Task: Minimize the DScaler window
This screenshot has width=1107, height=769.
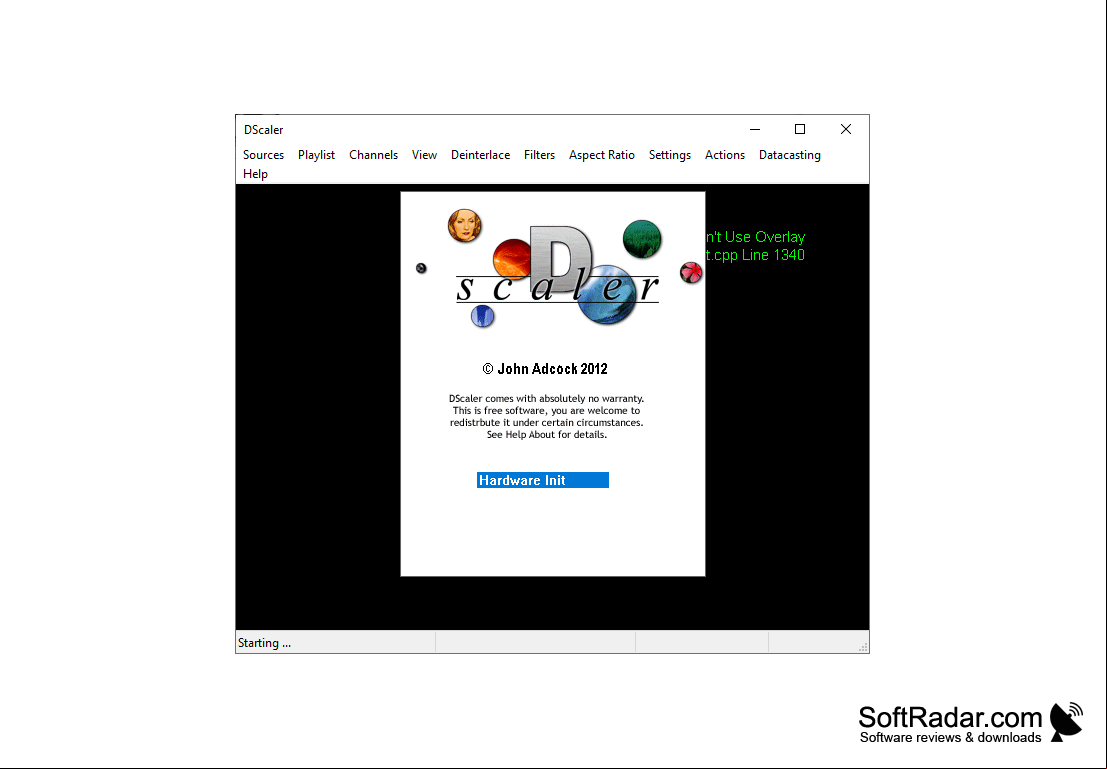Action: (x=755, y=129)
